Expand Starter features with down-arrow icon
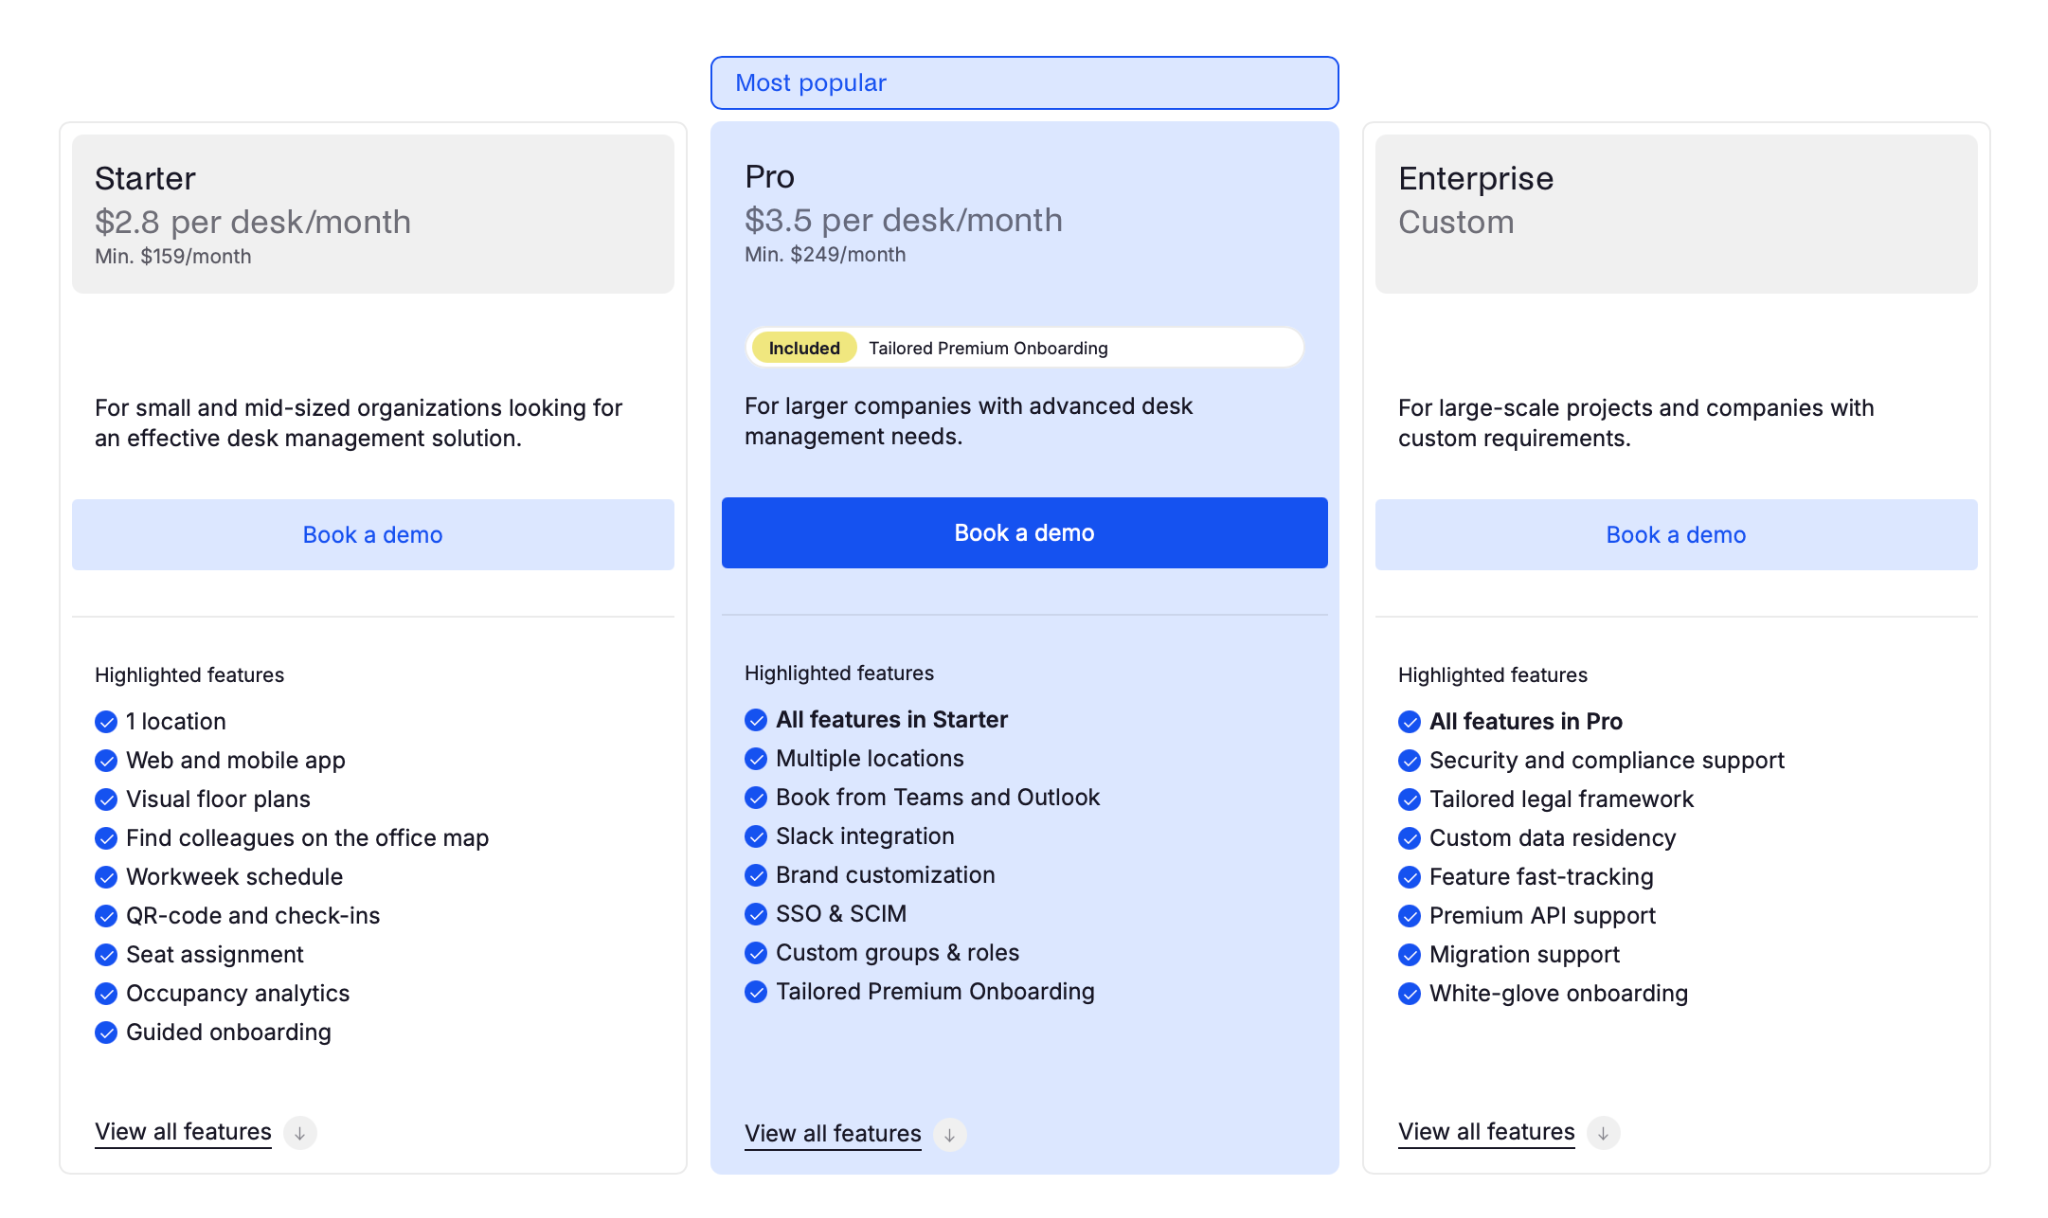The image size is (2048, 1218). pyautogui.click(x=299, y=1133)
